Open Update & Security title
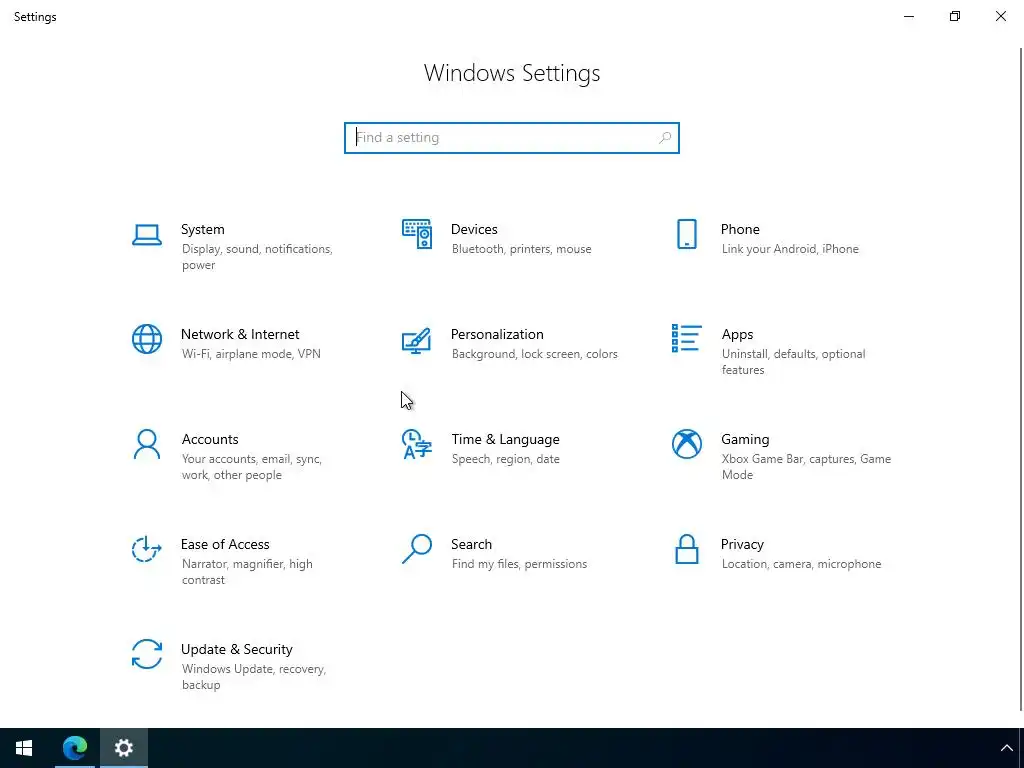1024x768 pixels. [x=236, y=650]
